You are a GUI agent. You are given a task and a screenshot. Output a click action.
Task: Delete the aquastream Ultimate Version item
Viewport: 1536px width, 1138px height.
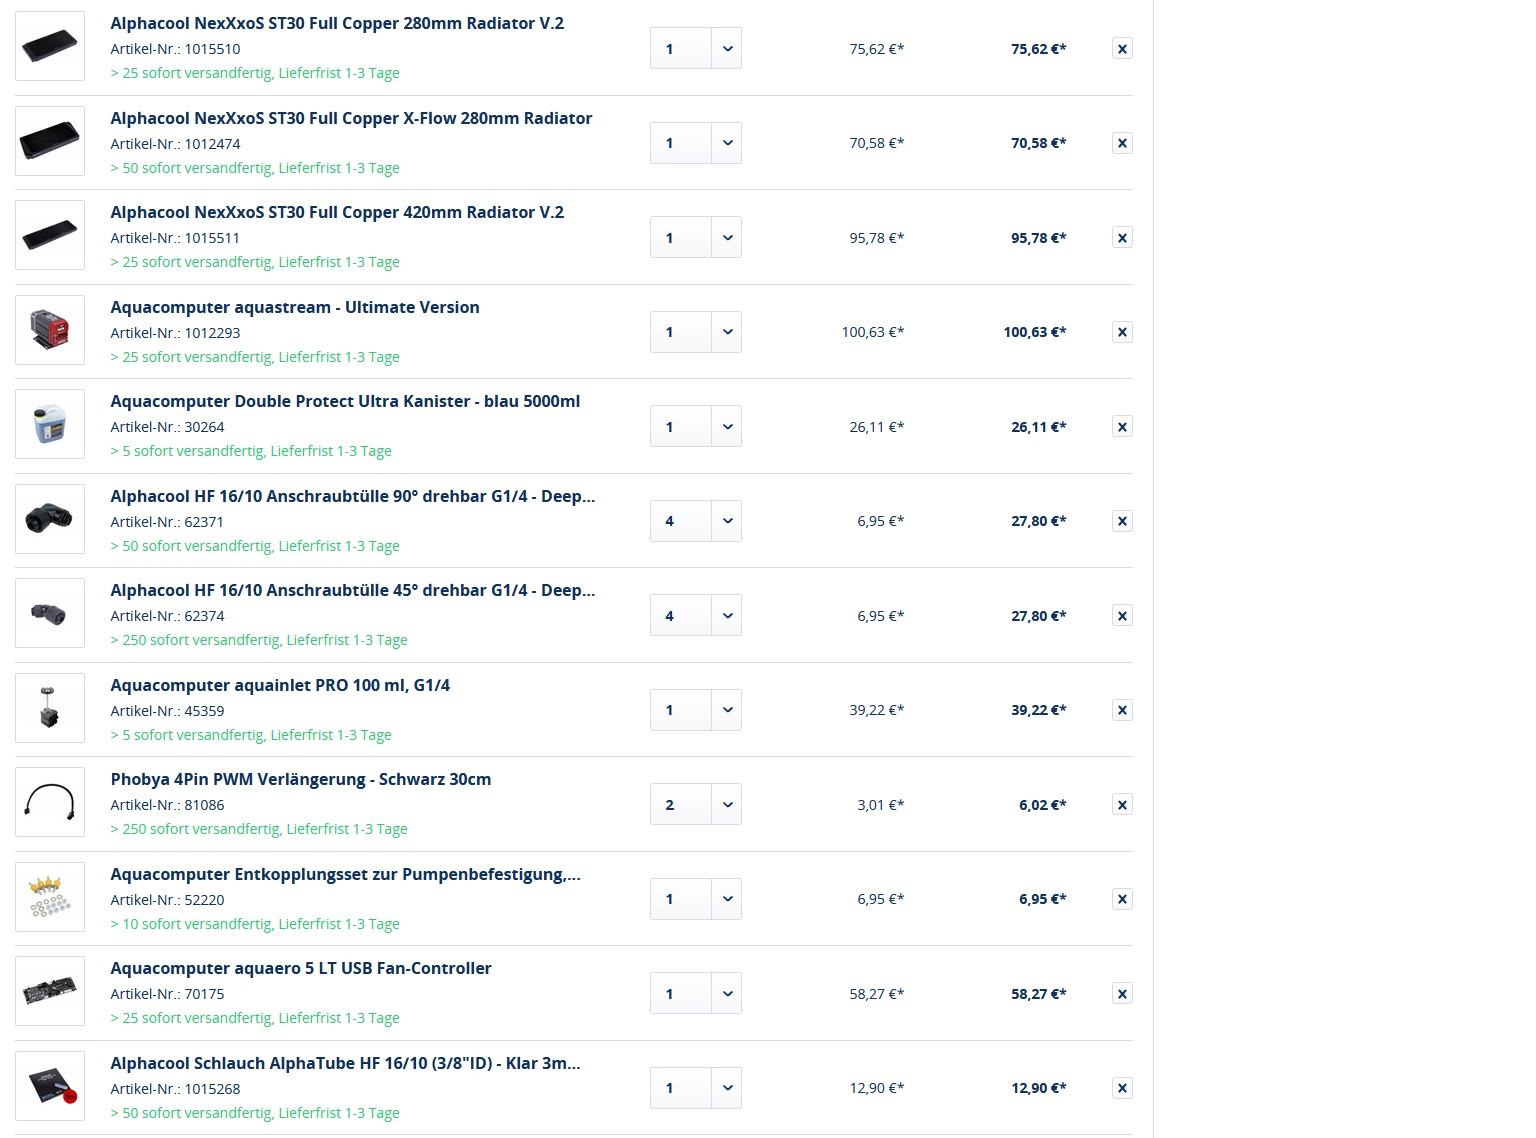coord(1122,332)
